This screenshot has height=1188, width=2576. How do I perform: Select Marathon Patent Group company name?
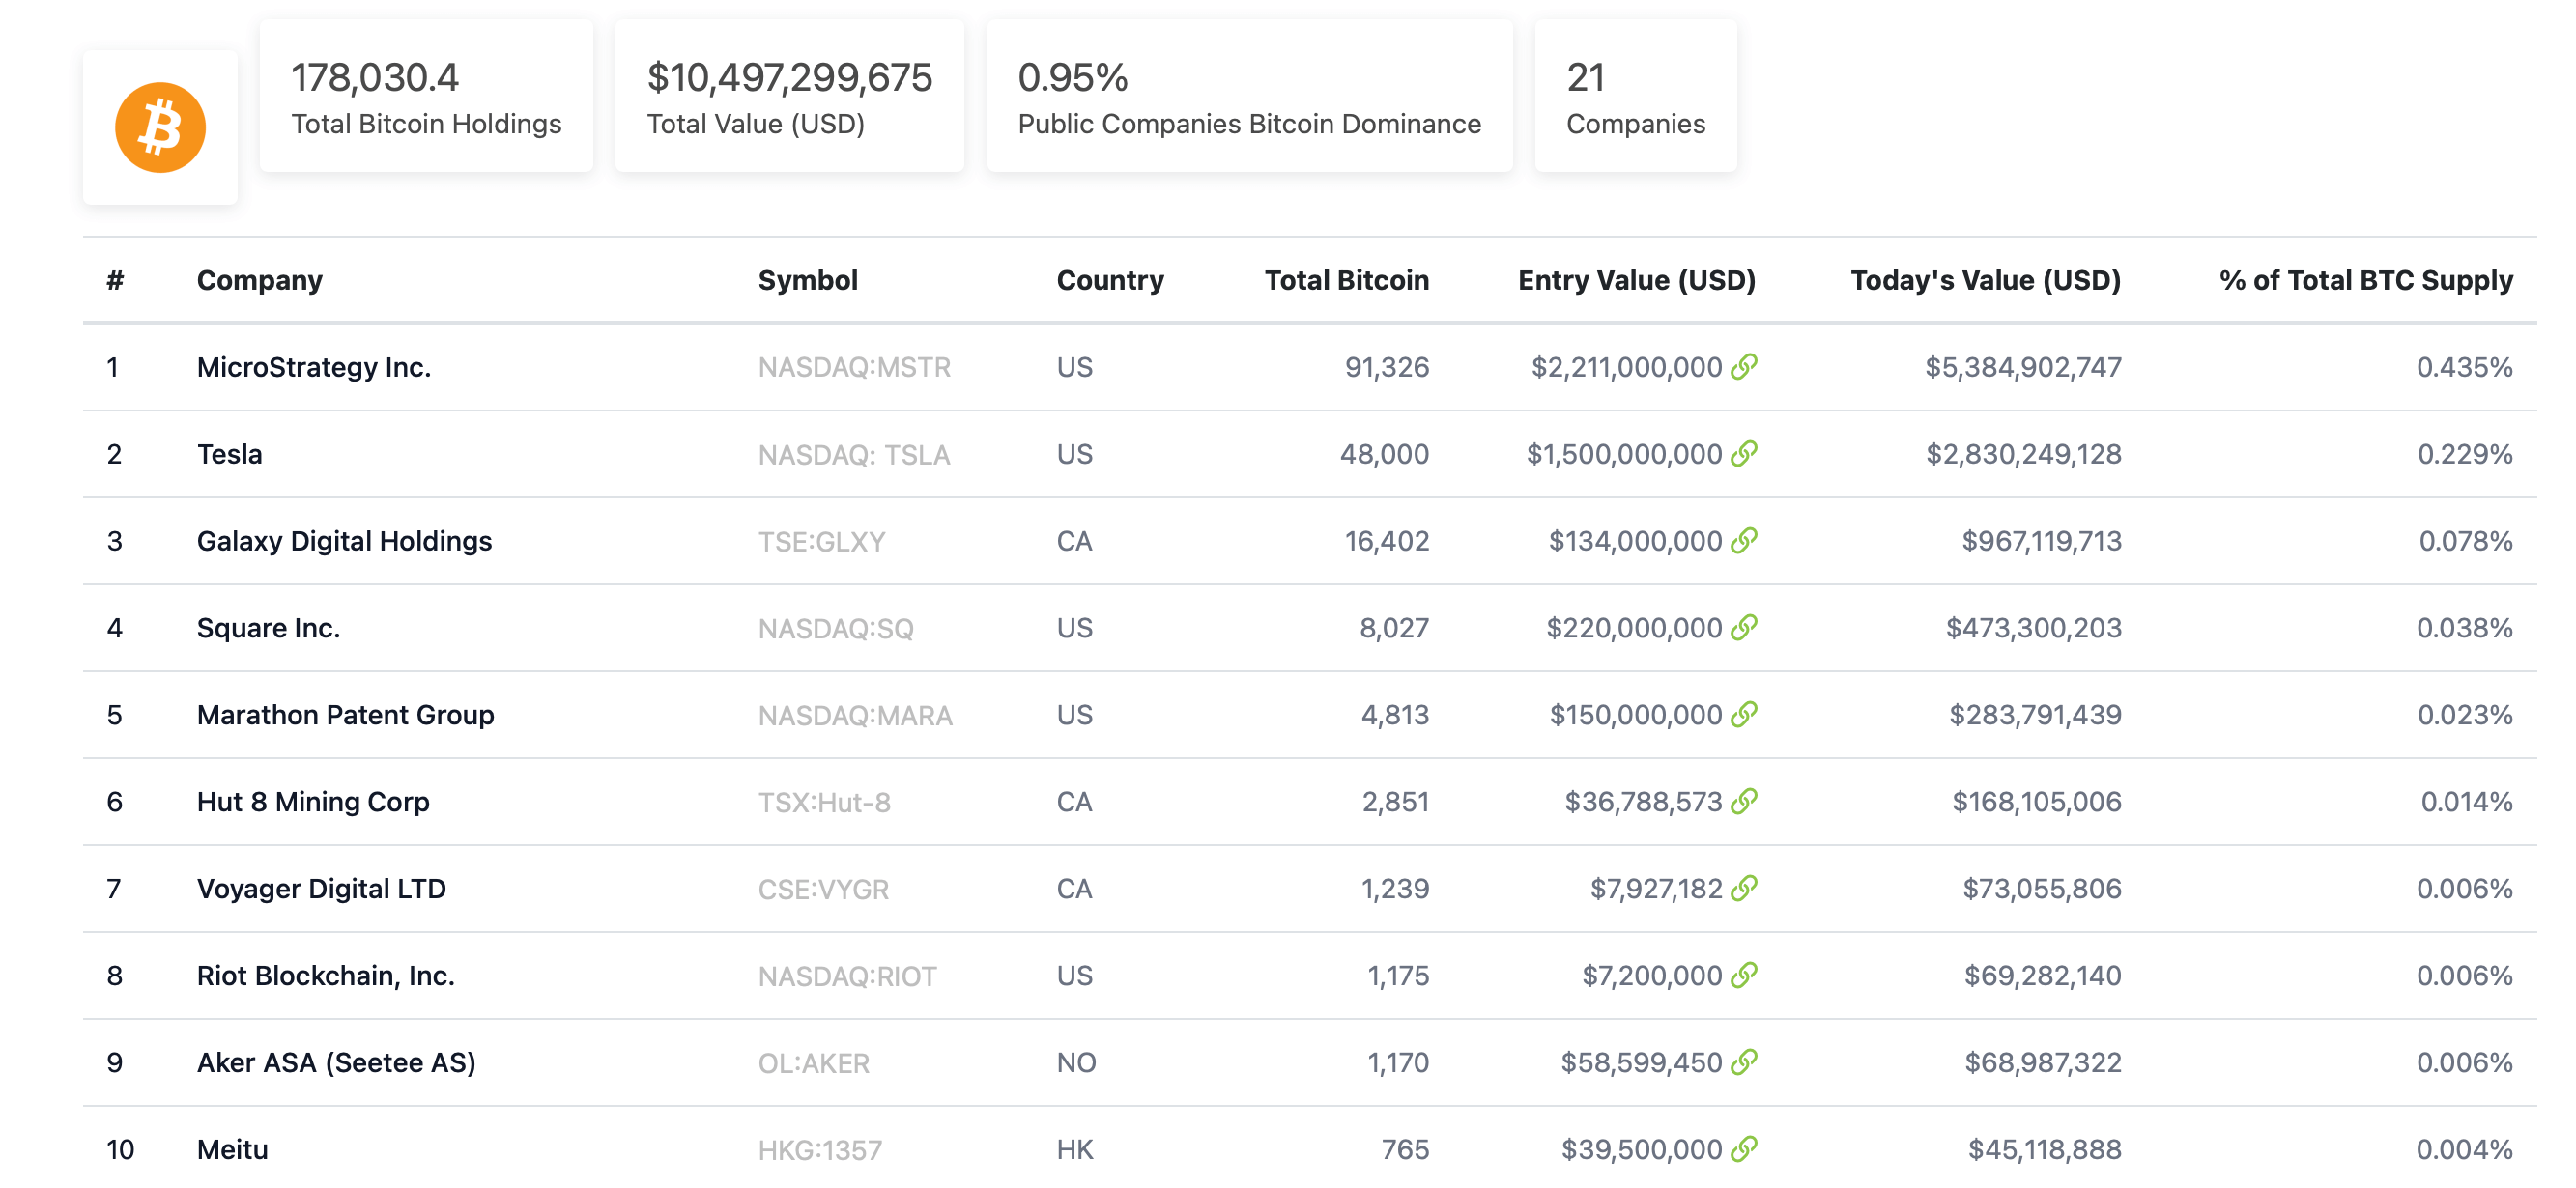[345, 715]
